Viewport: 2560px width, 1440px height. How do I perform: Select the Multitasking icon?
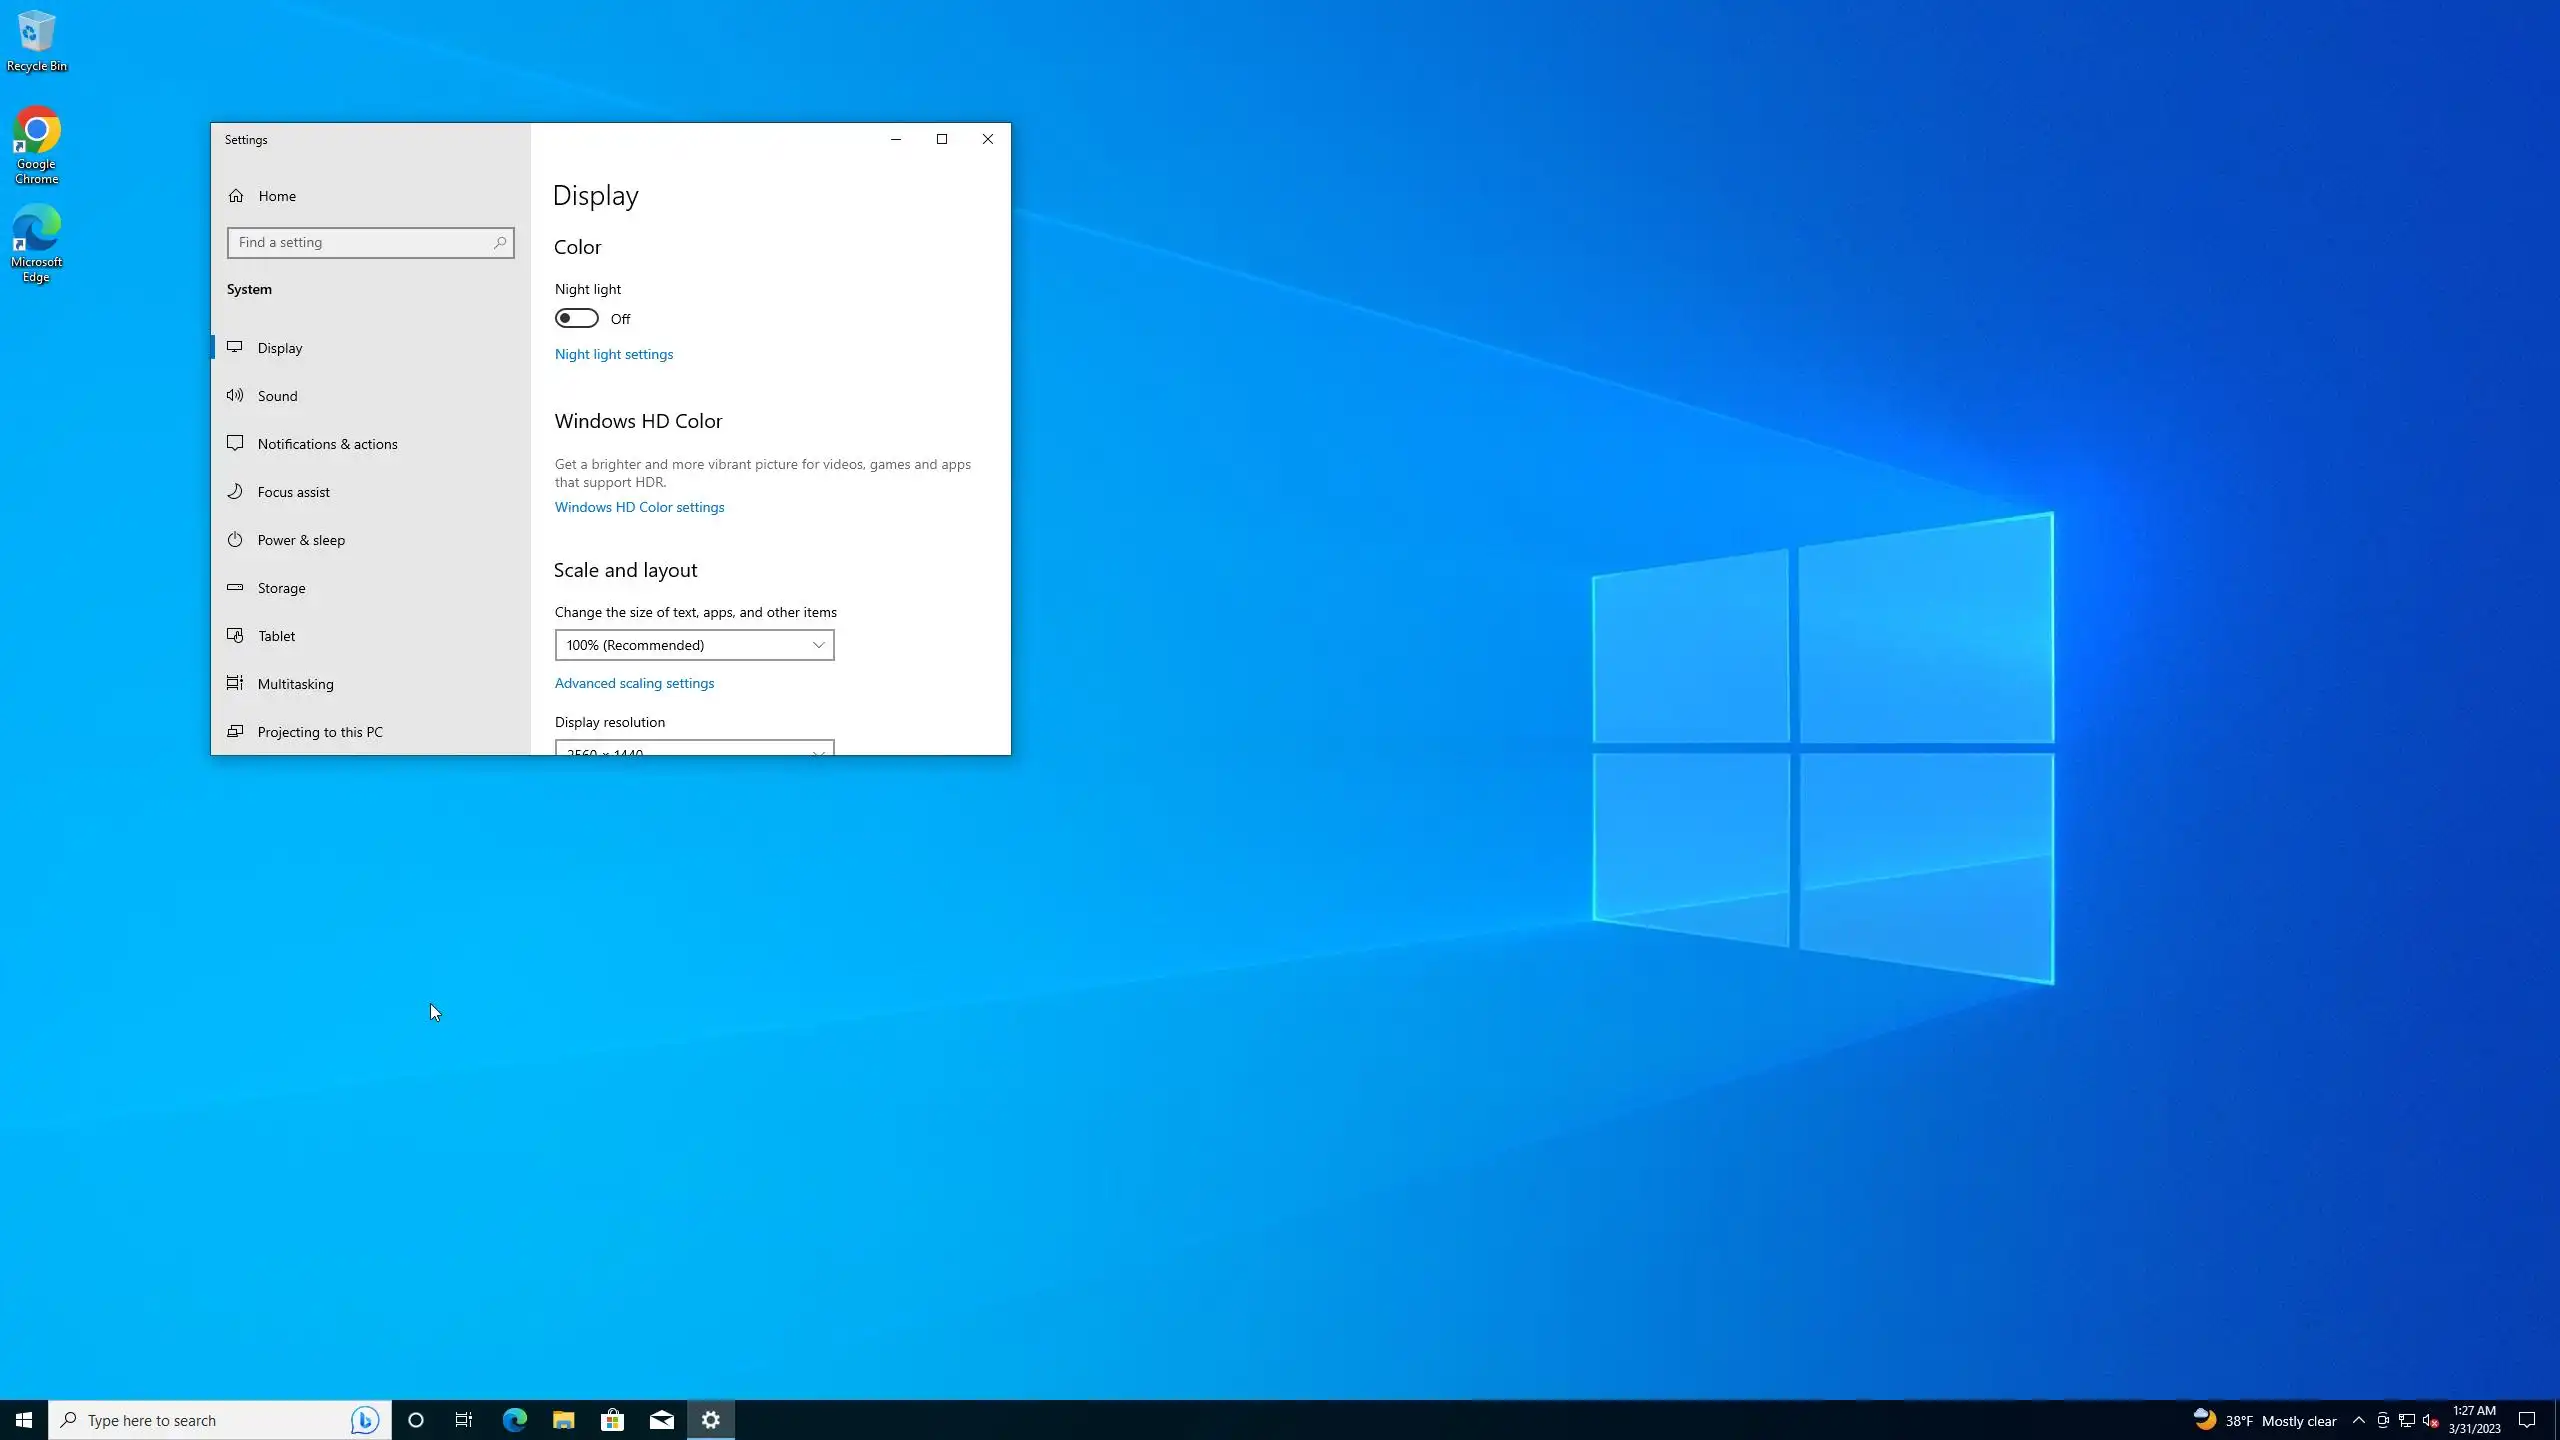235,683
